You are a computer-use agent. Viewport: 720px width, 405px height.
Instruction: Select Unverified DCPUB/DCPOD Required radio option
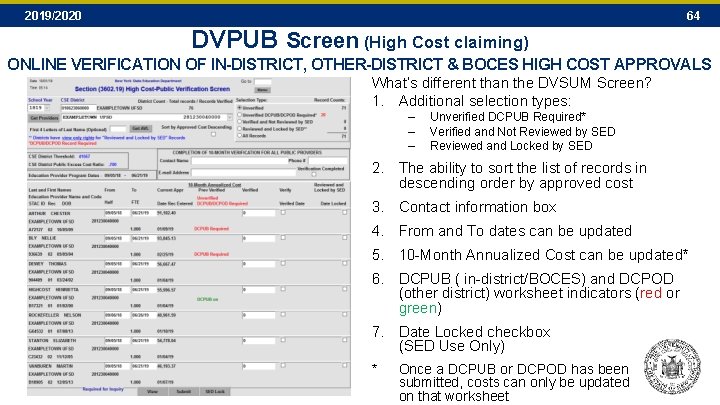point(239,115)
